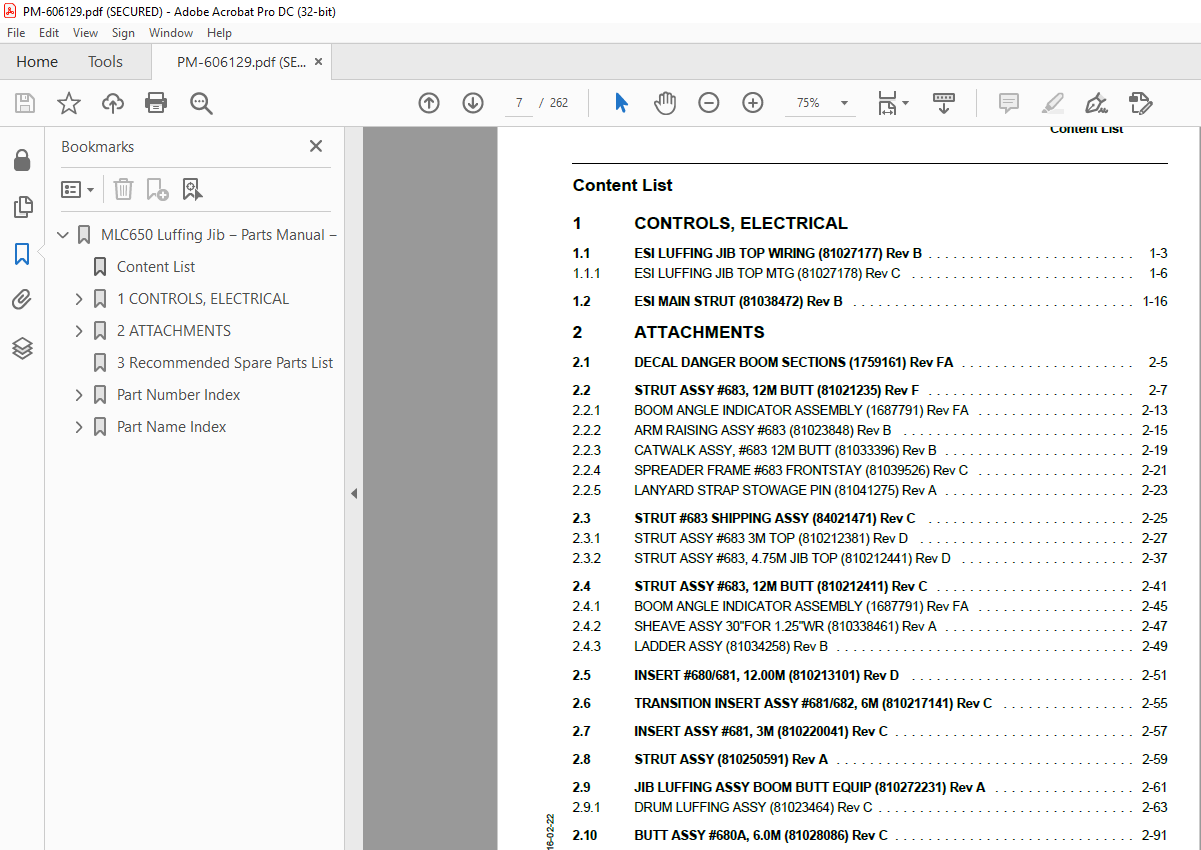Open the Window menu
The height and width of the screenshot is (850, 1201).
171,33
